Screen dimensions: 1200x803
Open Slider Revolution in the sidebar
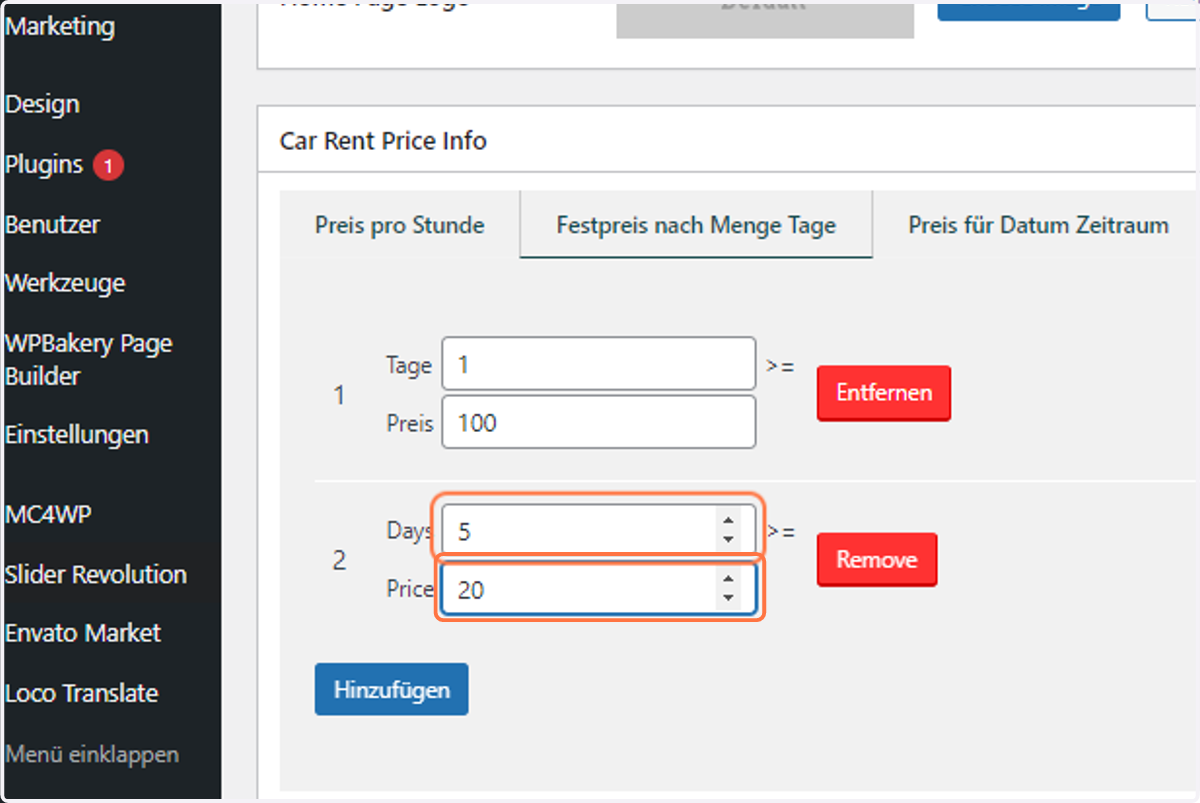(96, 575)
